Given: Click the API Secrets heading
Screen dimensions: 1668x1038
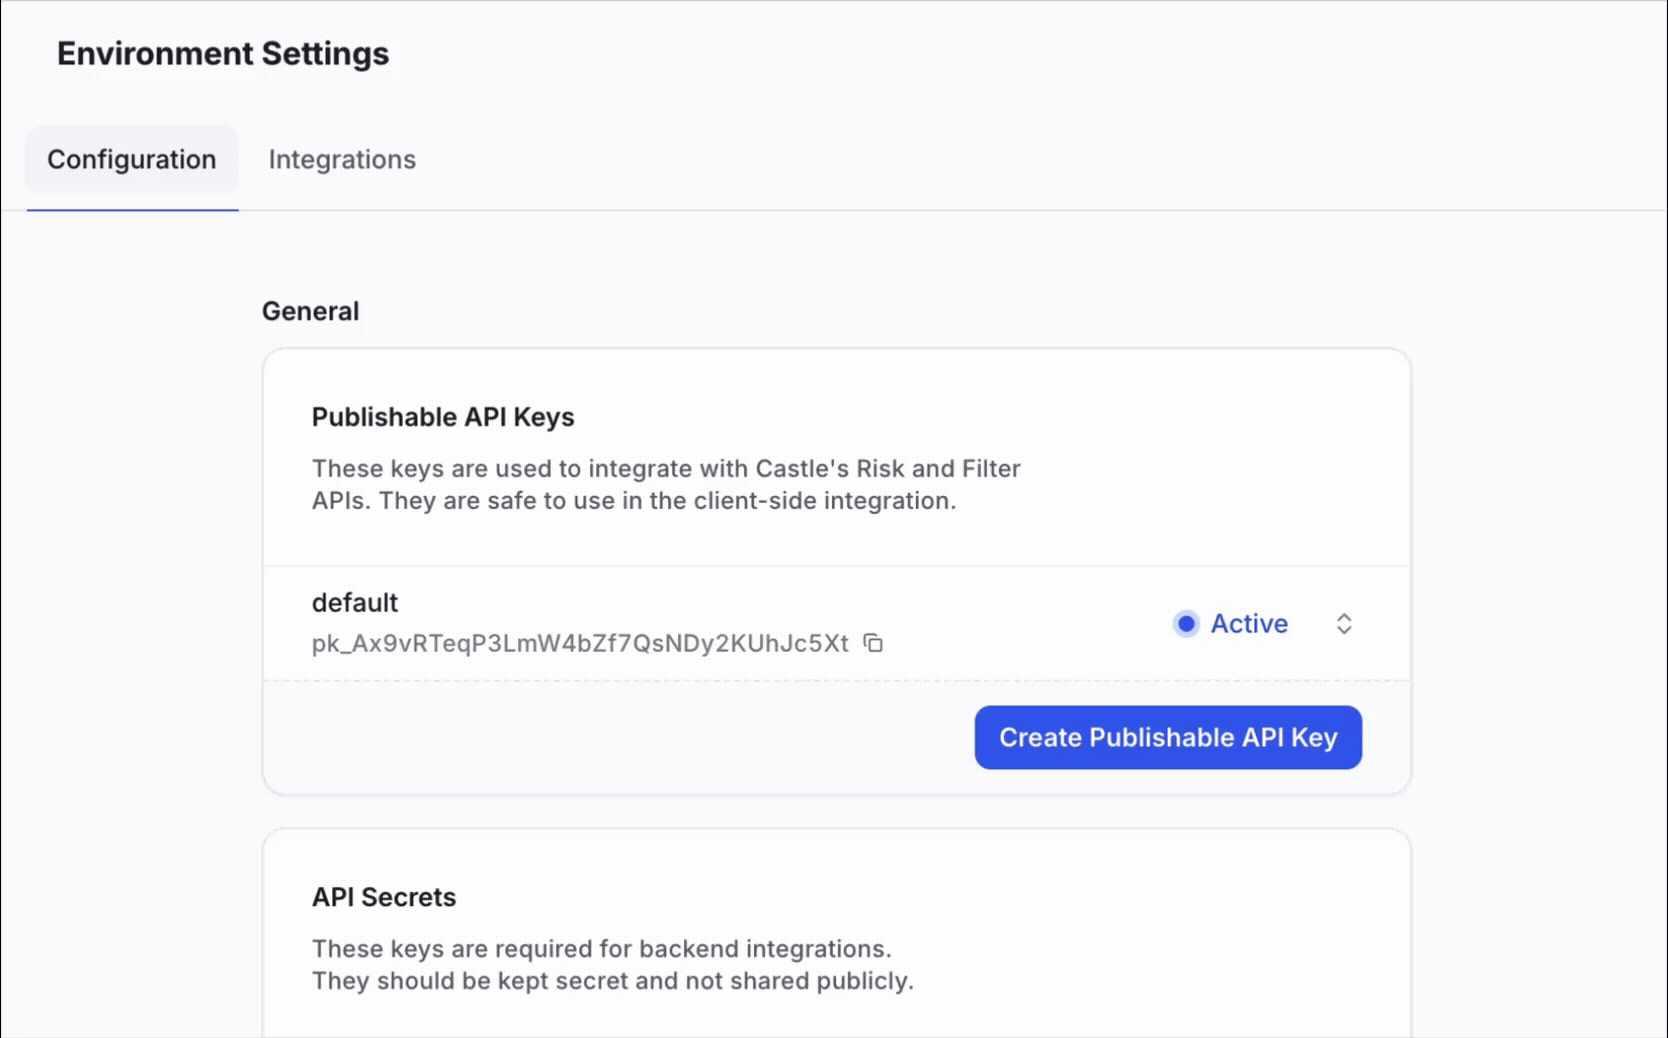Looking at the screenshot, I should pyautogui.click(x=384, y=897).
